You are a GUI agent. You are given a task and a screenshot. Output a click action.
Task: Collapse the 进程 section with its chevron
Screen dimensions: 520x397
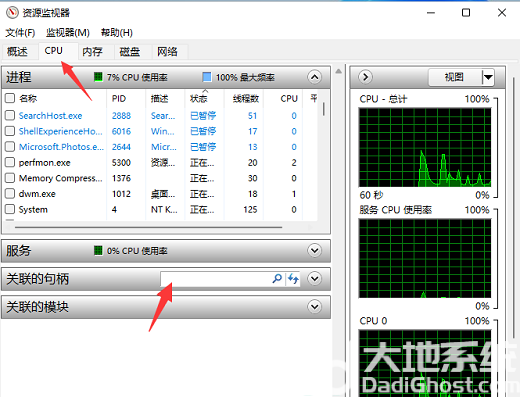(315, 77)
